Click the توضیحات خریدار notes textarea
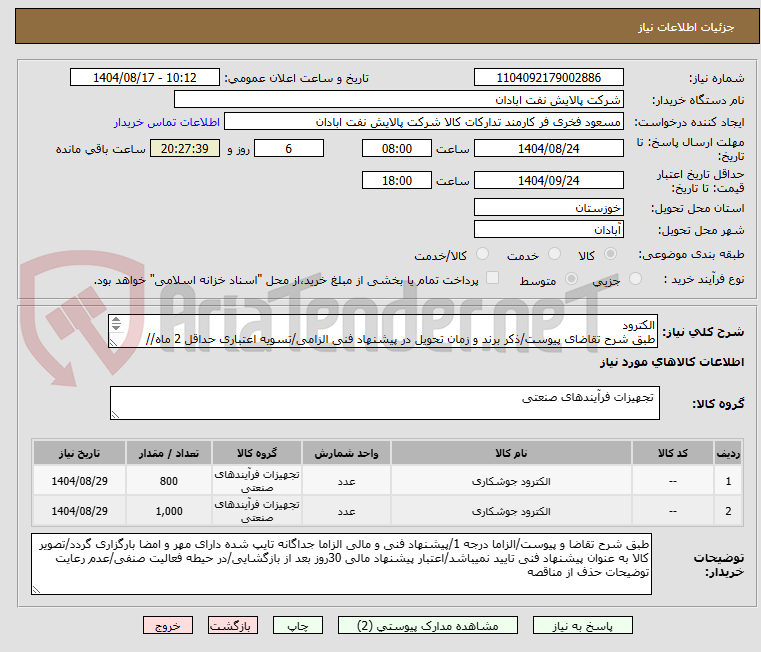Image resolution: width=761 pixels, height=652 pixels. pos(341,564)
